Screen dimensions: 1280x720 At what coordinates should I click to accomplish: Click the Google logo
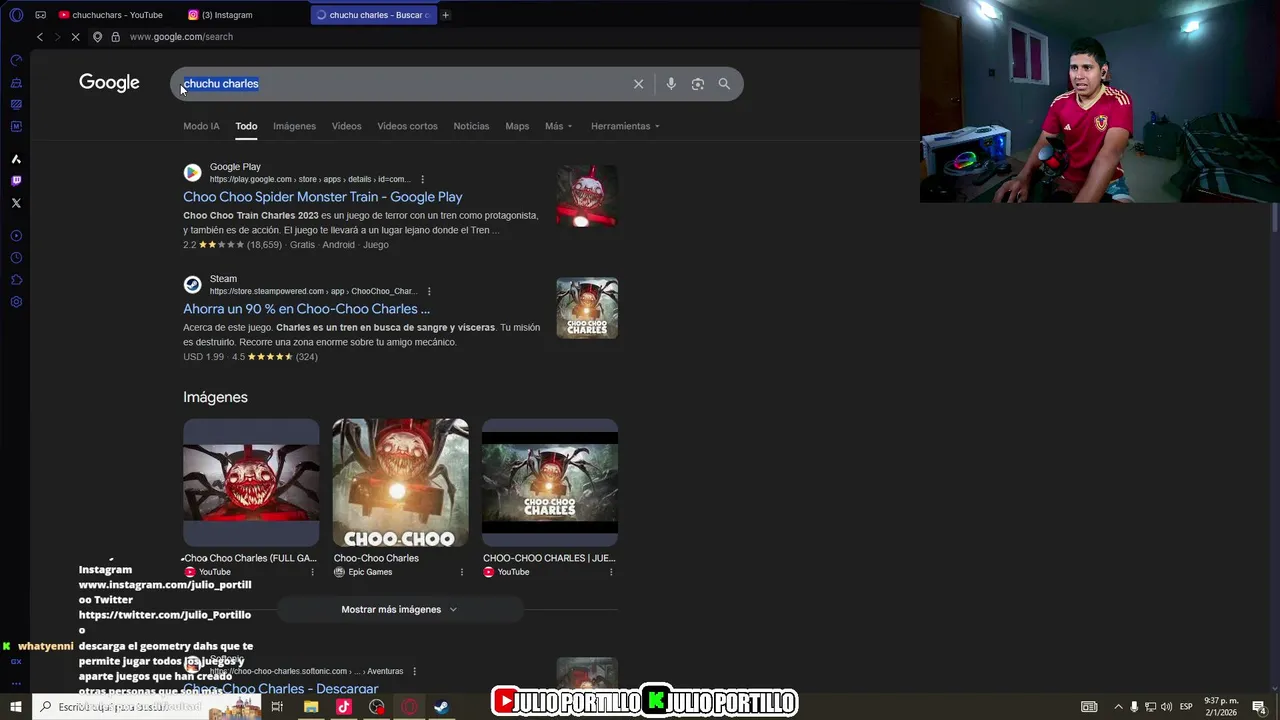109,83
